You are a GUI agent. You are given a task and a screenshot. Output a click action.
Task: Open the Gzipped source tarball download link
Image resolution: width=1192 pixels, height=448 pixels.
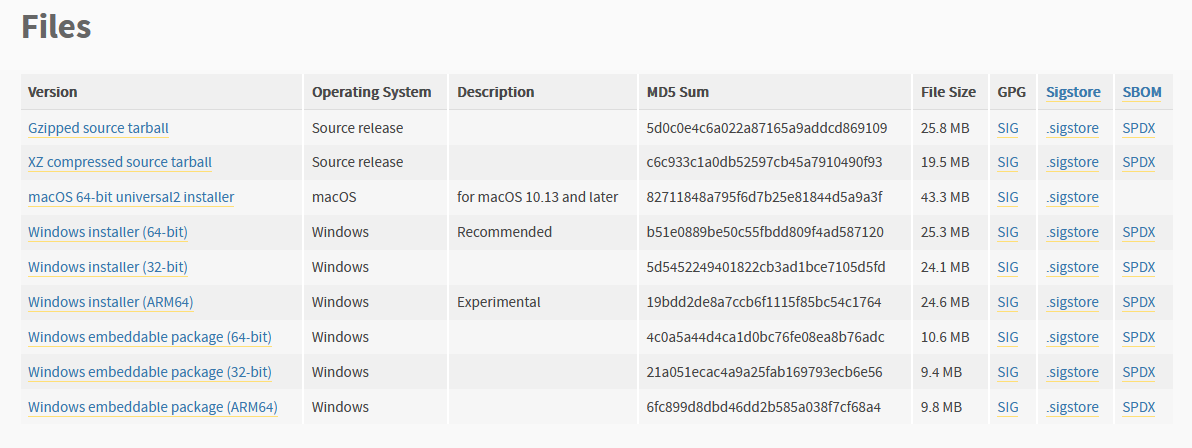98,128
